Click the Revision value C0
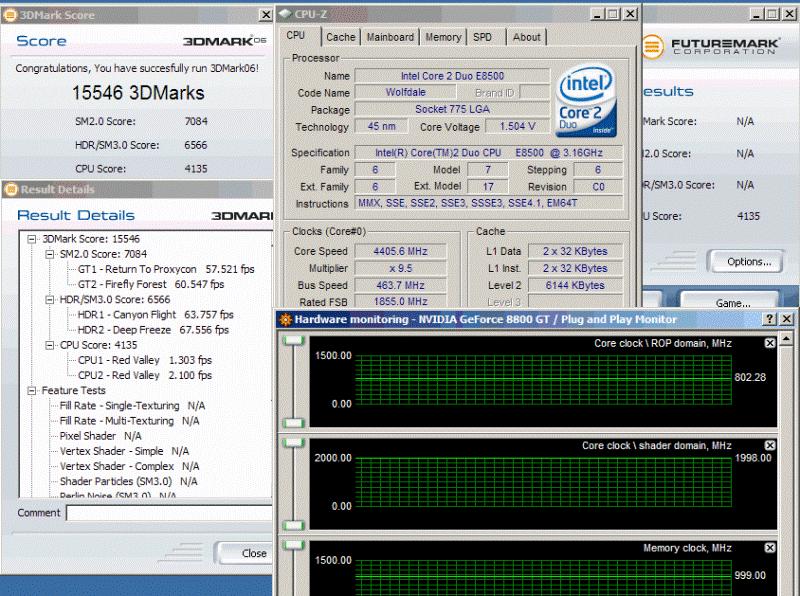This screenshot has height=596, width=800. (598, 187)
